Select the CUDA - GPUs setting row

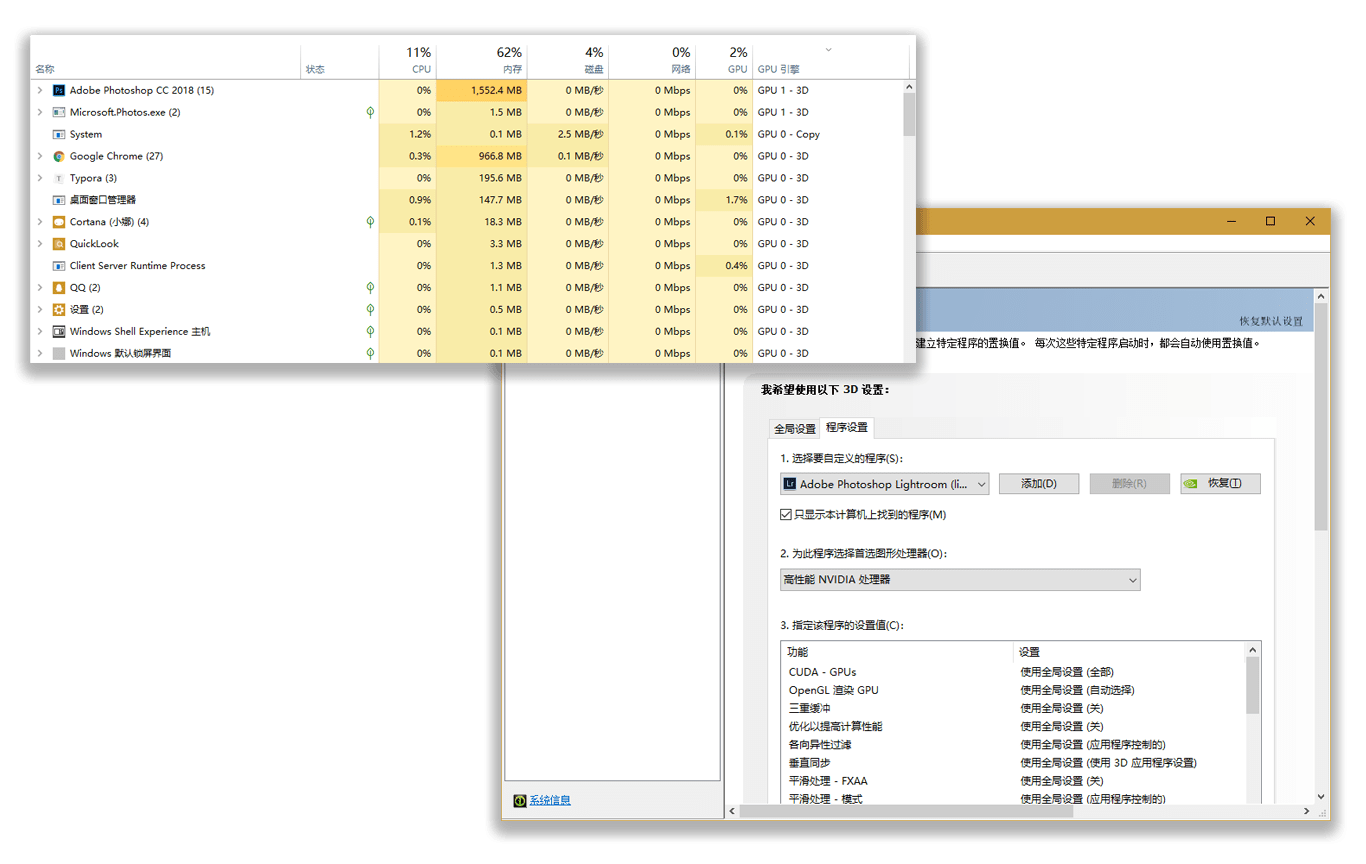[1013, 672]
